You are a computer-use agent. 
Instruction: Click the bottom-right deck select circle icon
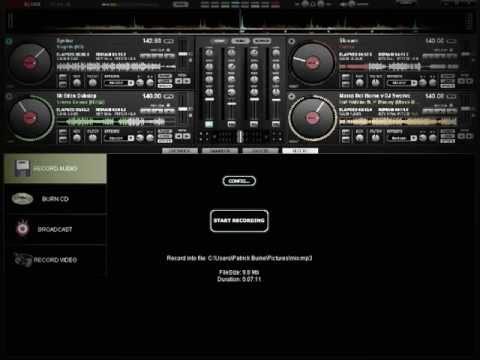tap(292, 96)
